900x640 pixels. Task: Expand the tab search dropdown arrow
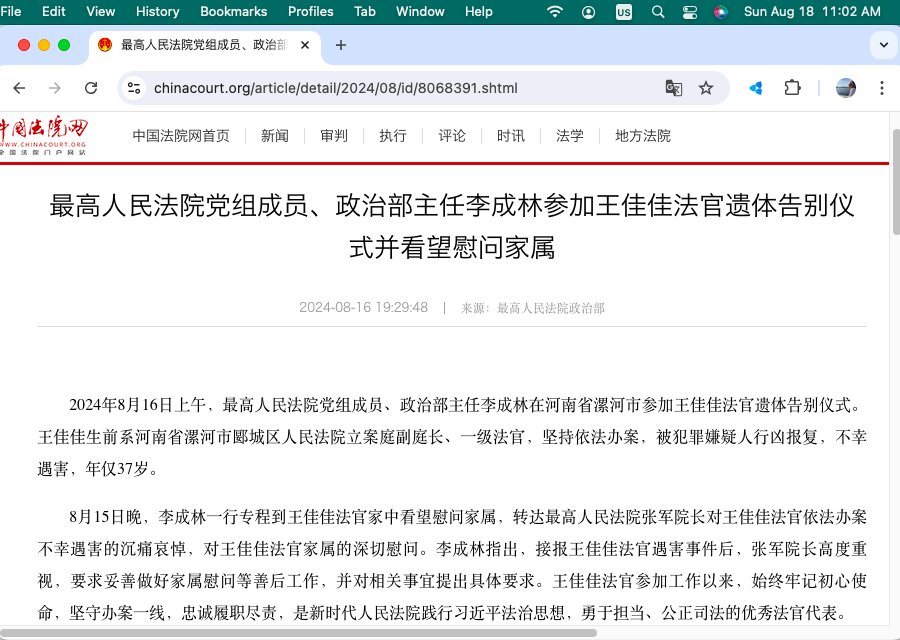883,45
